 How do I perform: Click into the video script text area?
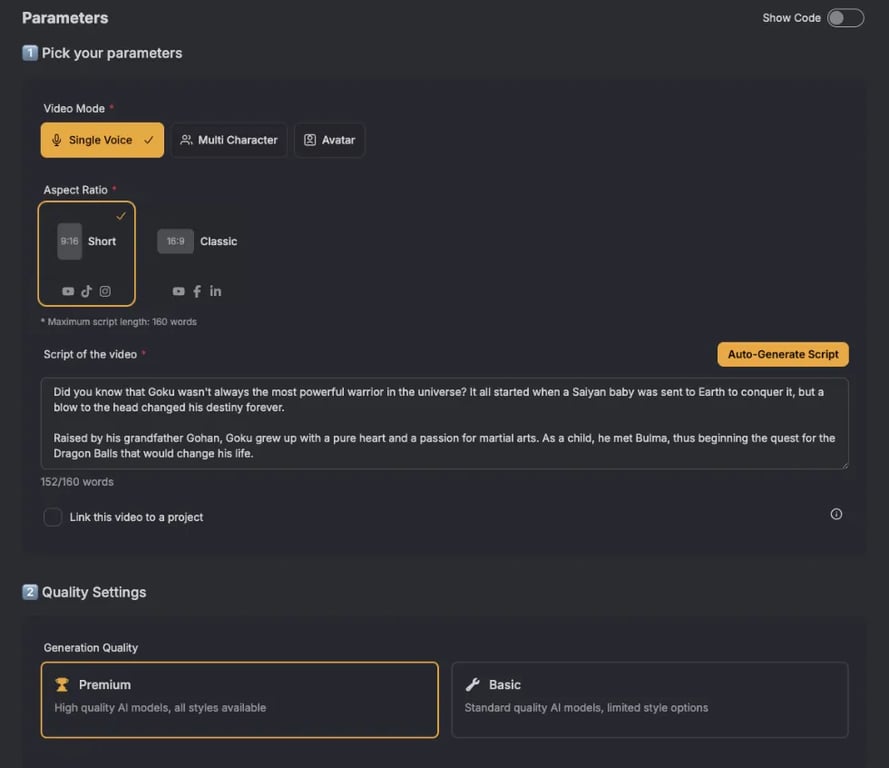tap(444, 422)
